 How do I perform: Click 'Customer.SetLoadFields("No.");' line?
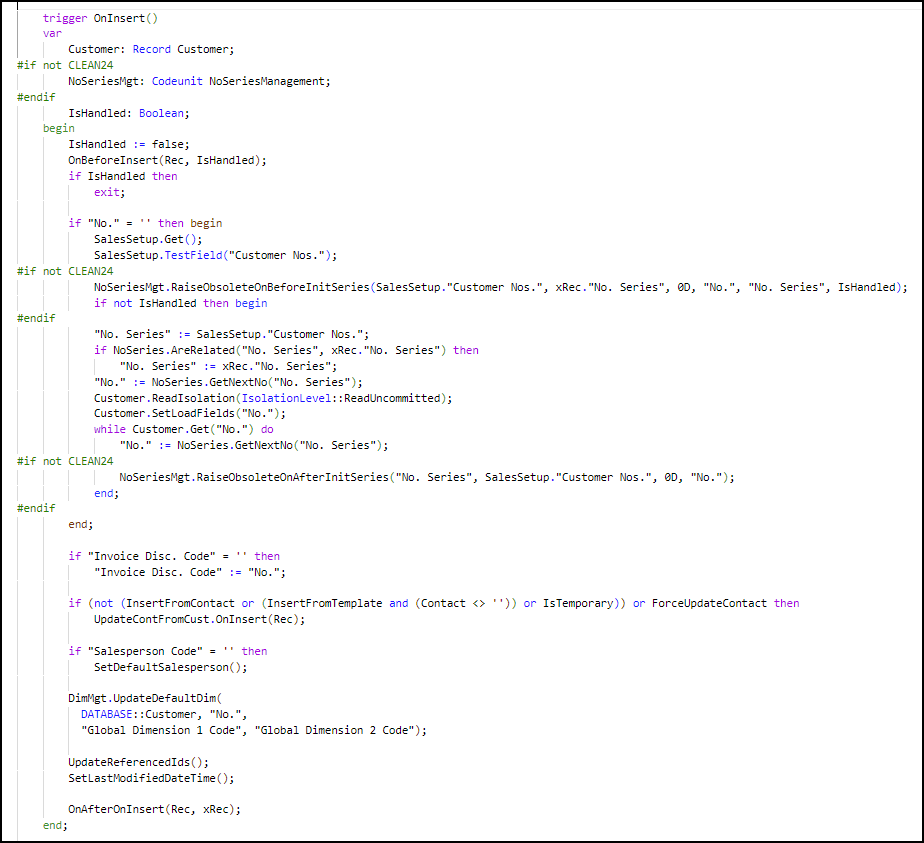pos(190,413)
